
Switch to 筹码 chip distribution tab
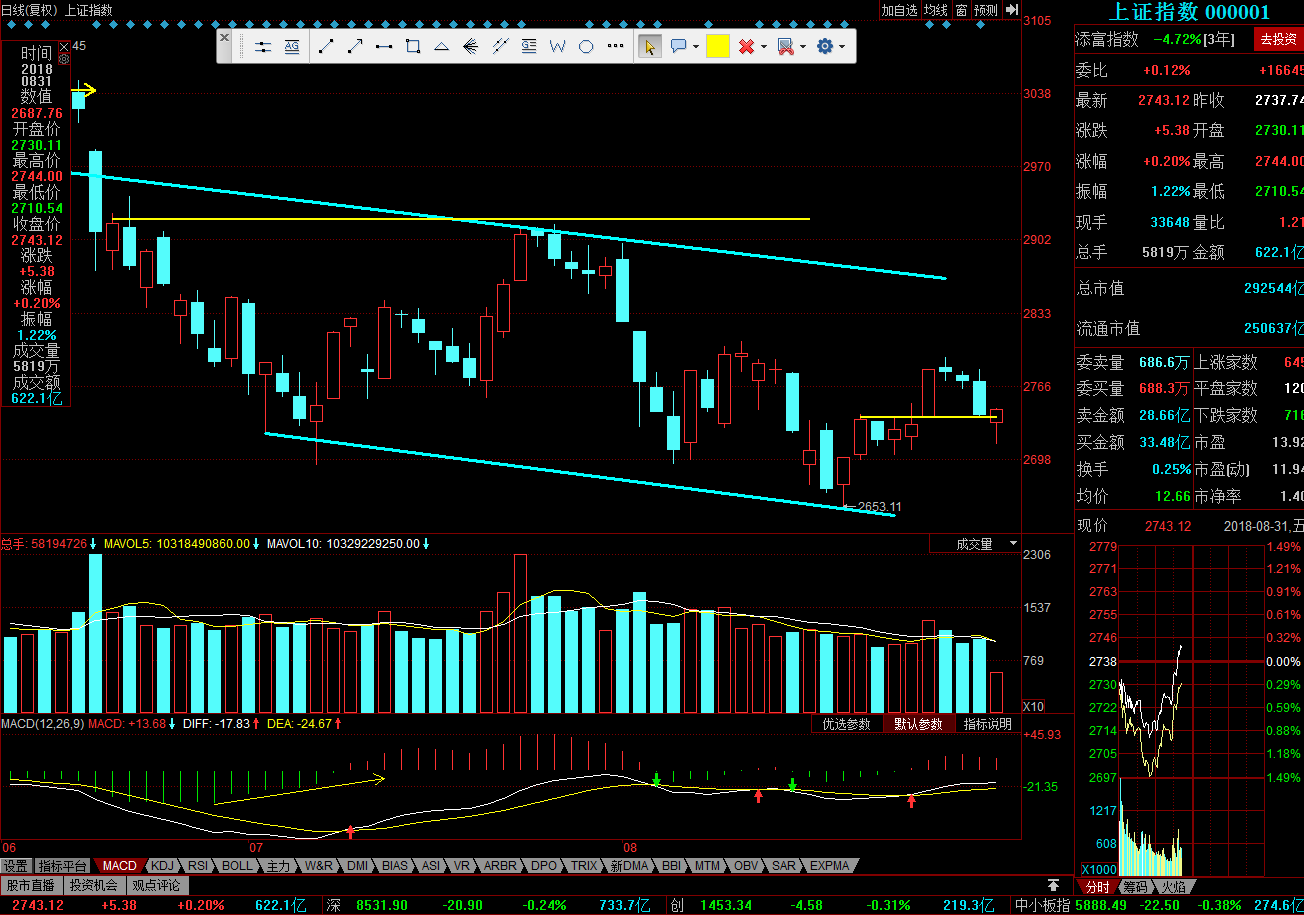coord(1134,887)
